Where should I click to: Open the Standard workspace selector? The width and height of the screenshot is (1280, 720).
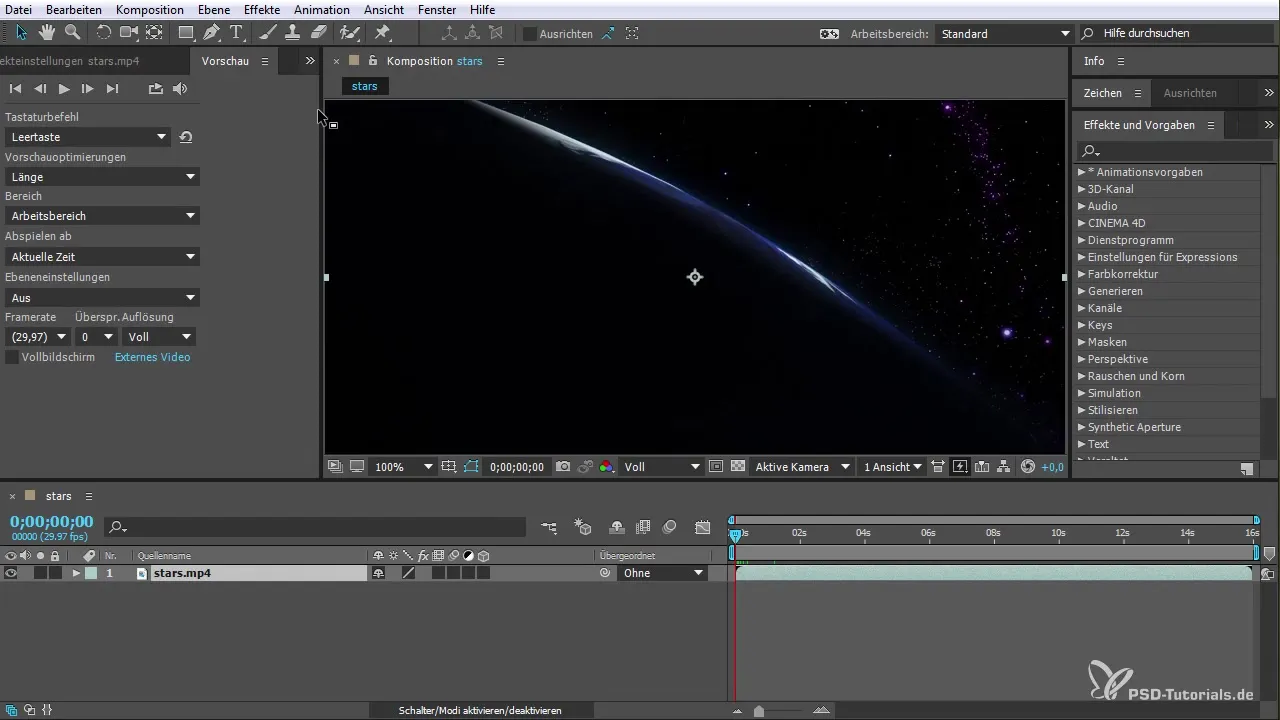click(1004, 34)
